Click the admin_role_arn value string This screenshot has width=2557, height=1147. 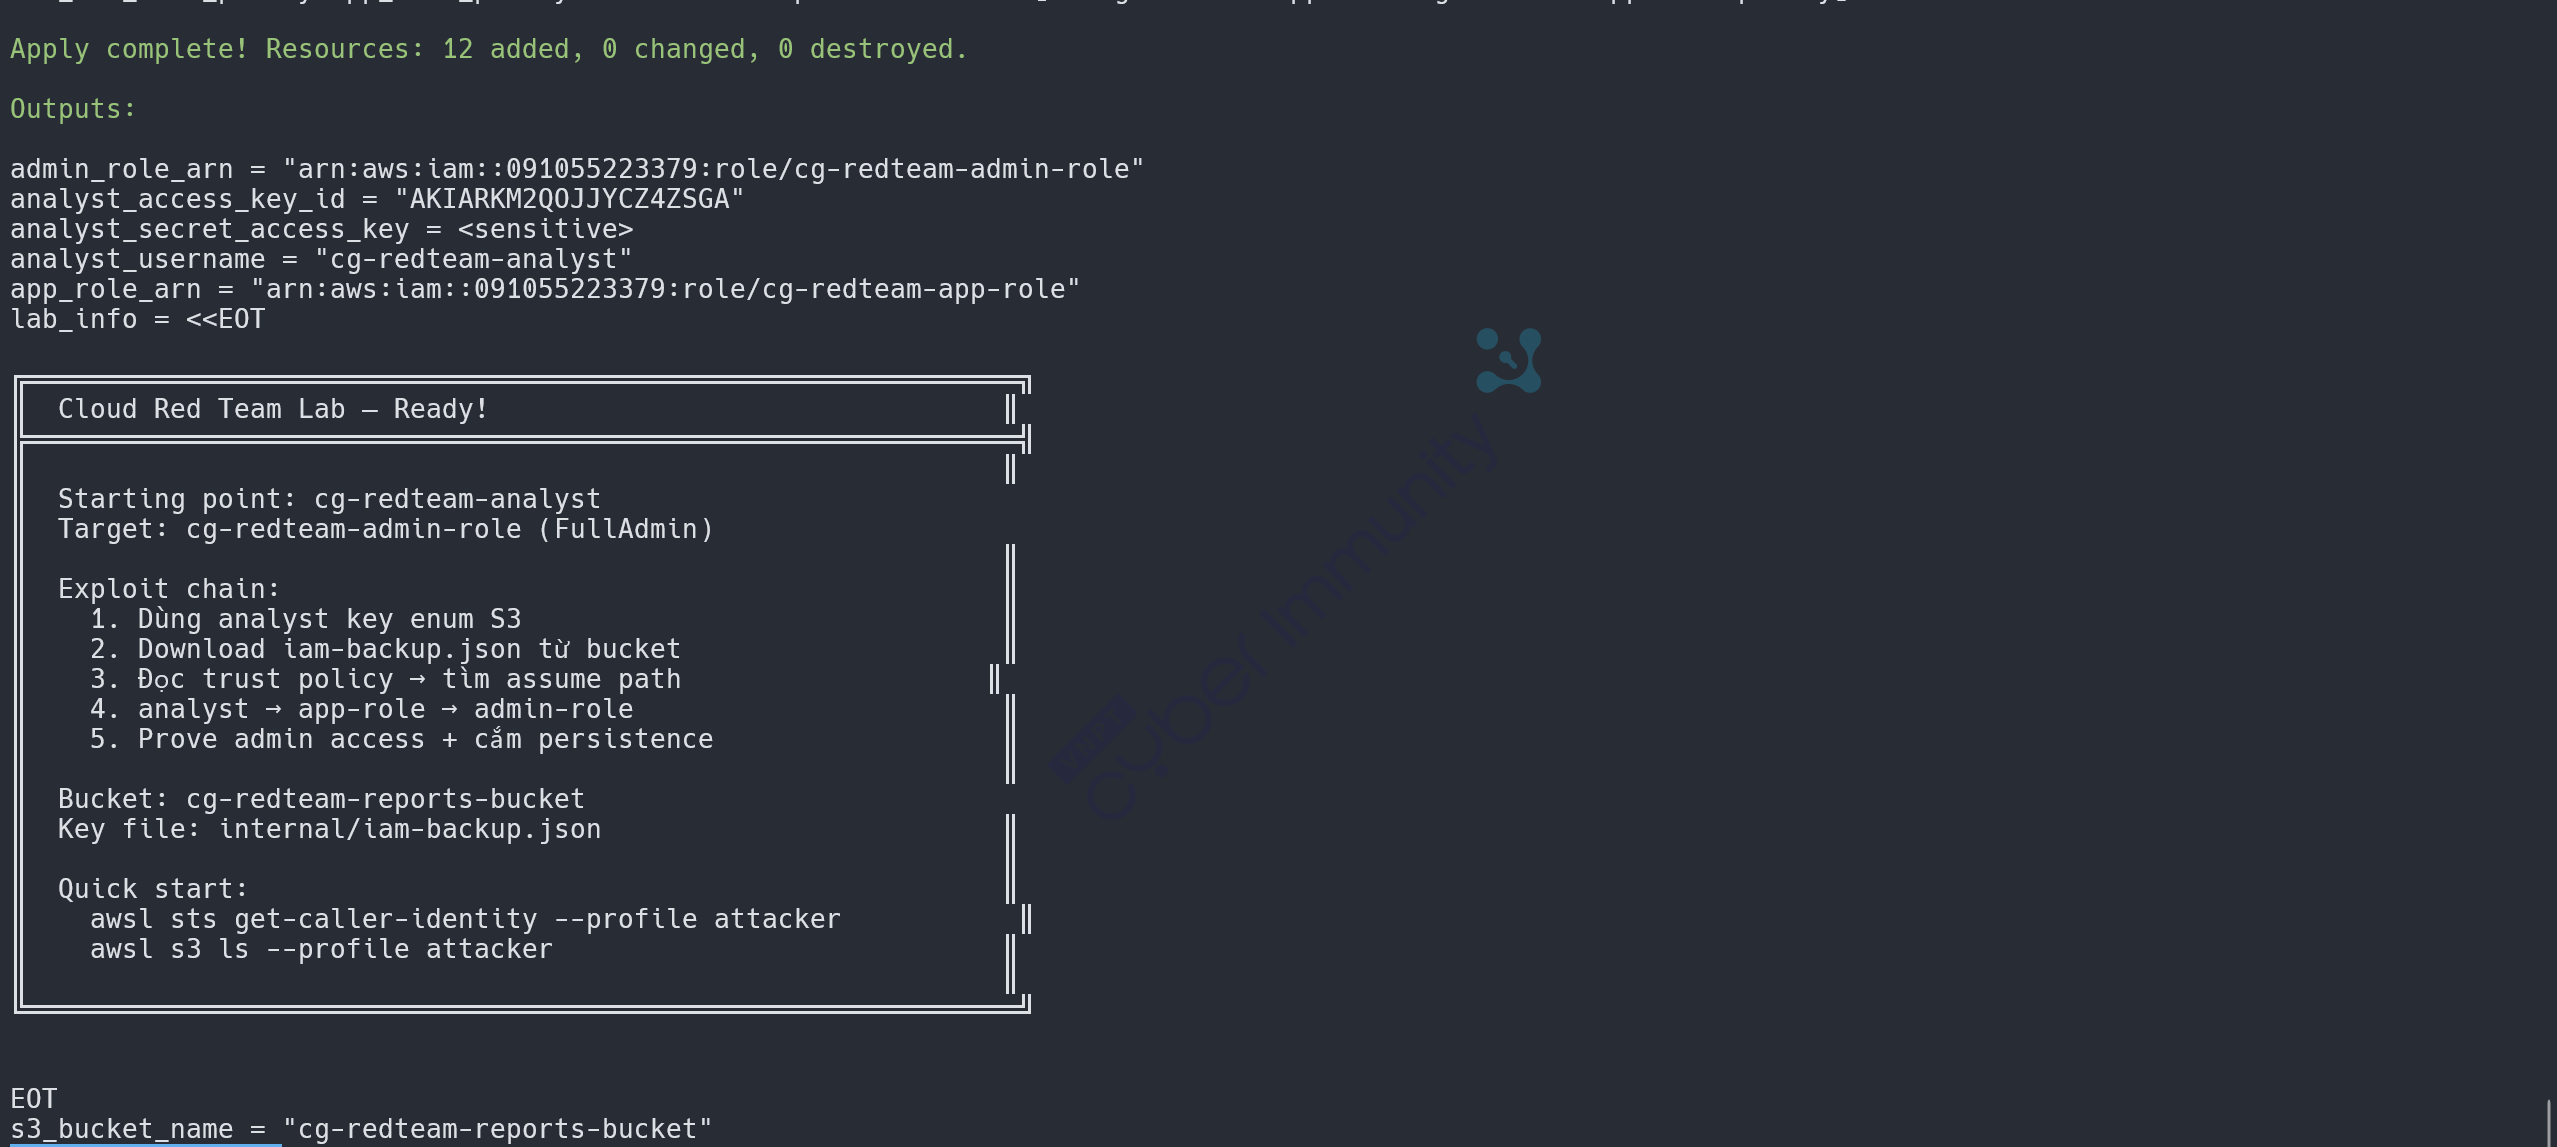click(712, 169)
